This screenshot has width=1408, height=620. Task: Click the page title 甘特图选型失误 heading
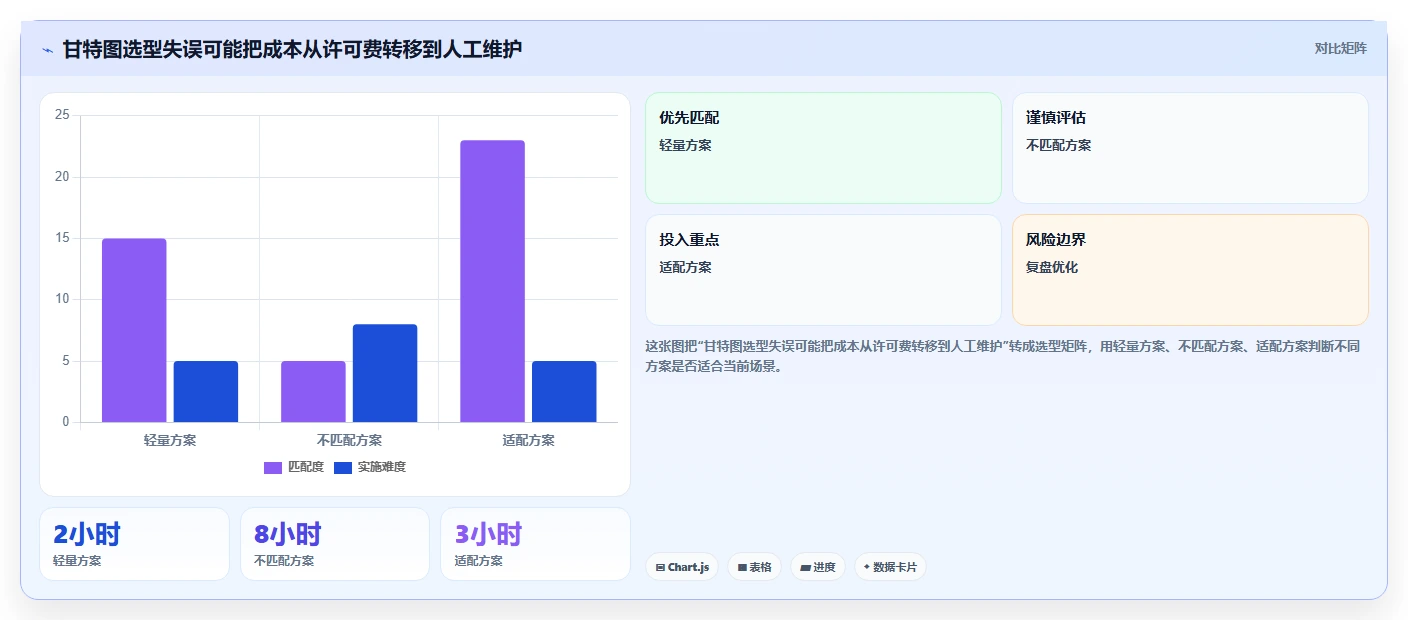tap(292, 49)
